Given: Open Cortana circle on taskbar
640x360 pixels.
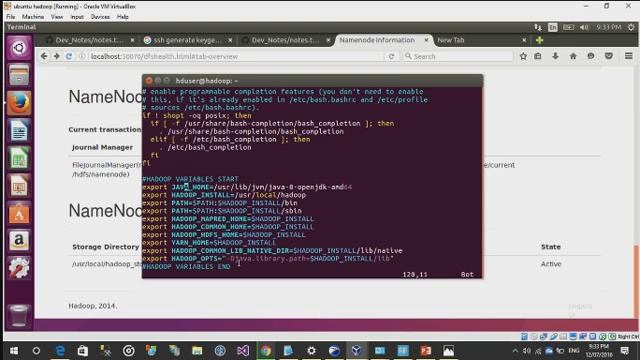Looking at the screenshot, I should click(x=36, y=351).
